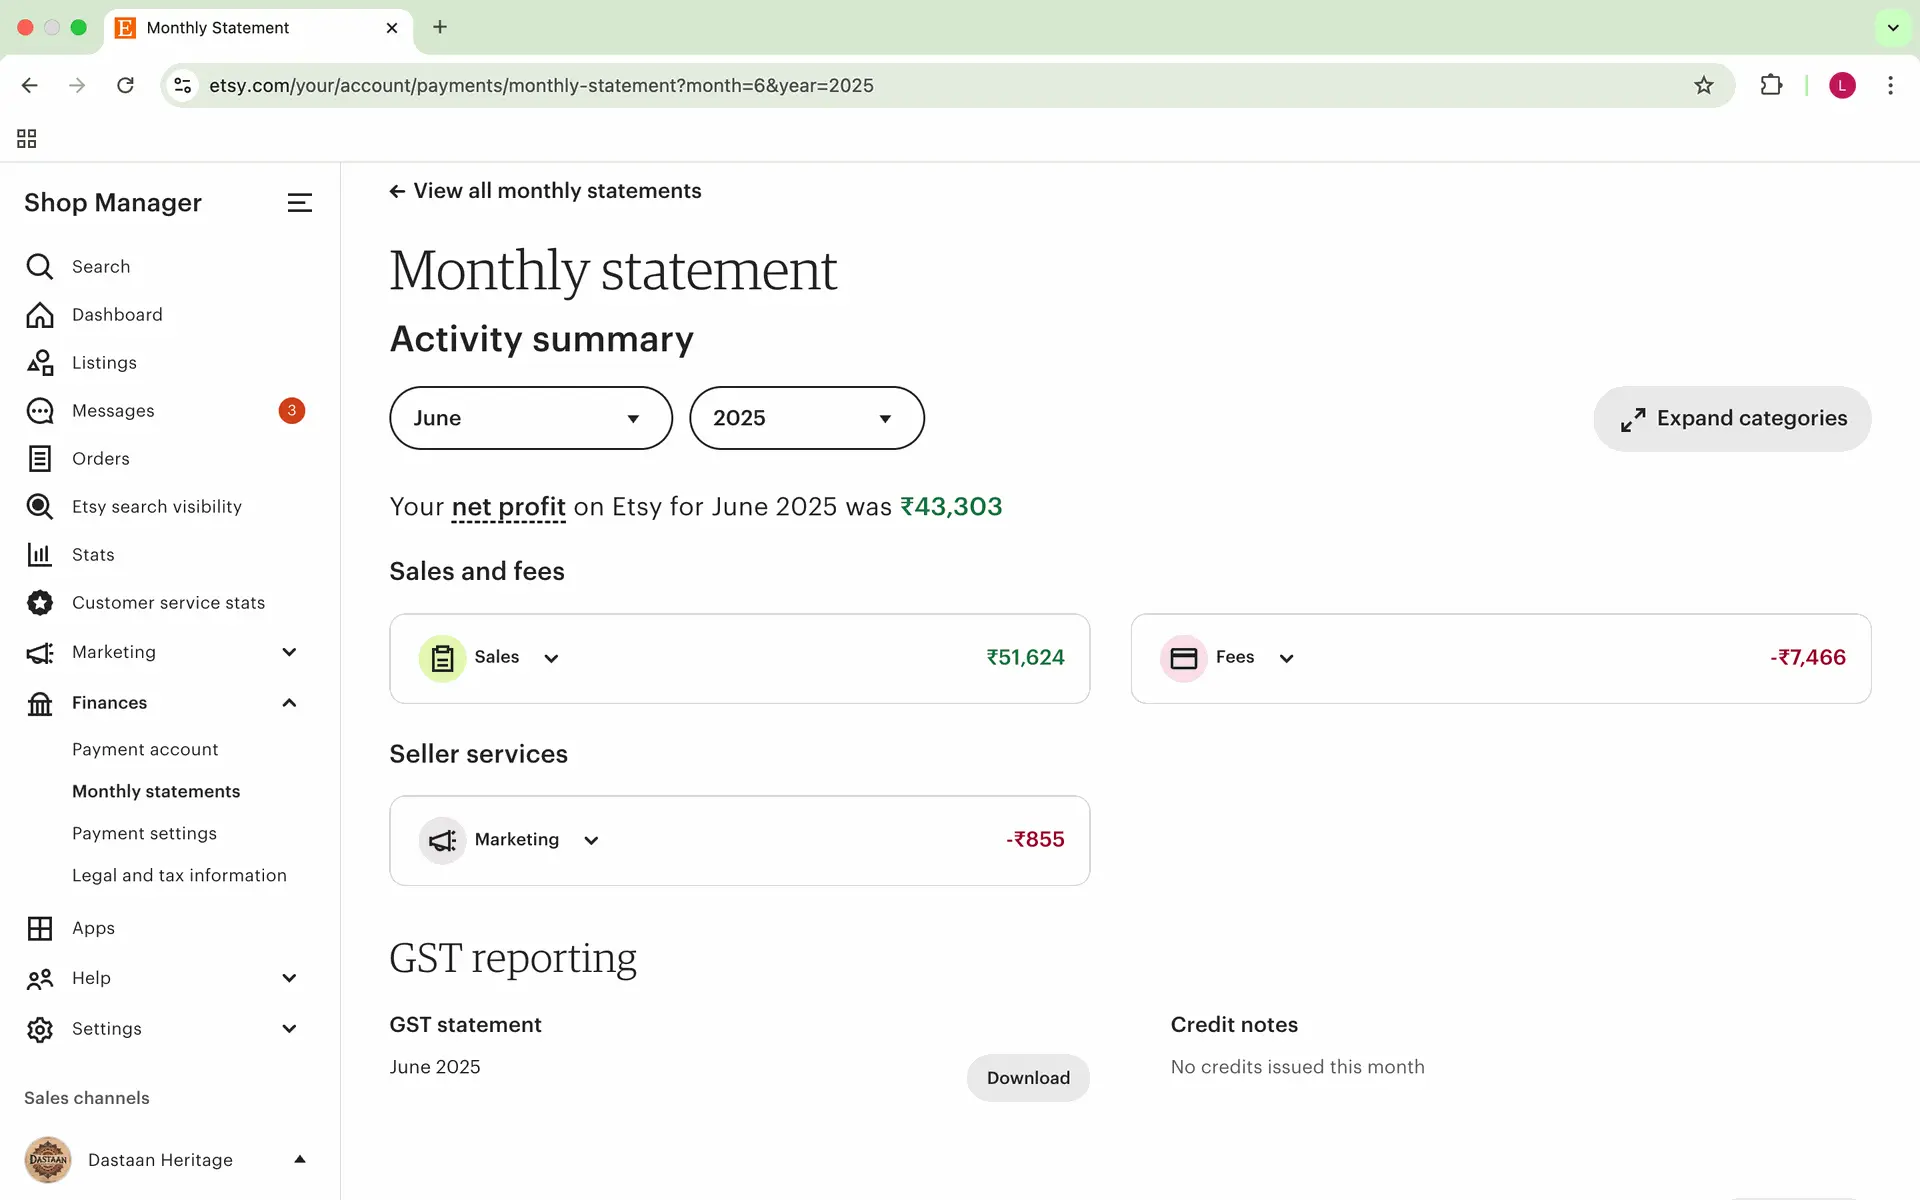Click the Listings shapes icon
This screenshot has width=1920, height=1200.
39,362
